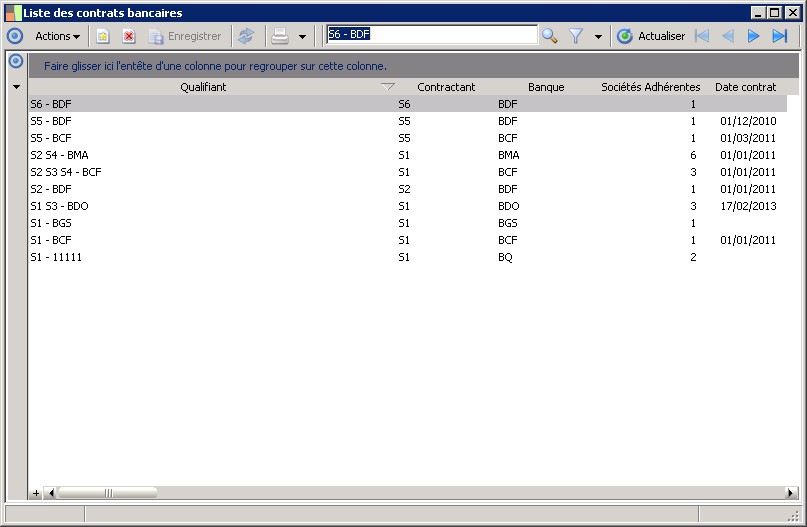This screenshot has width=807, height=527.
Task: Click the Enregistrer save button
Action: pyautogui.click(x=185, y=36)
